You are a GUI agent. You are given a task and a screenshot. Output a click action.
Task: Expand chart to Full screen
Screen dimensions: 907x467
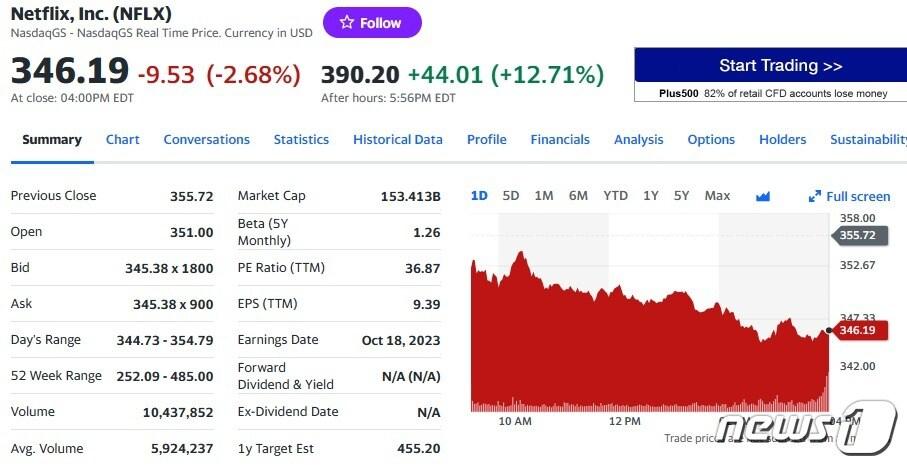click(849, 196)
